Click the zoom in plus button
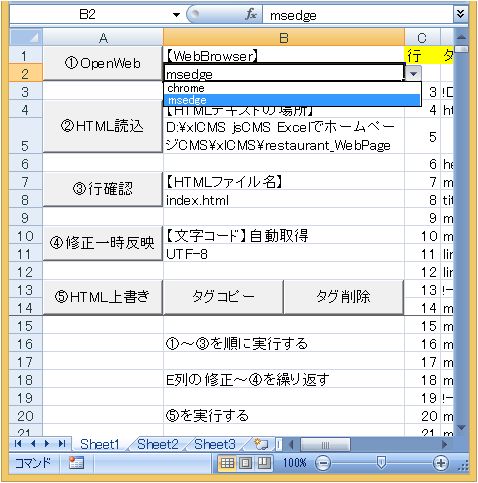 pos(441,463)
